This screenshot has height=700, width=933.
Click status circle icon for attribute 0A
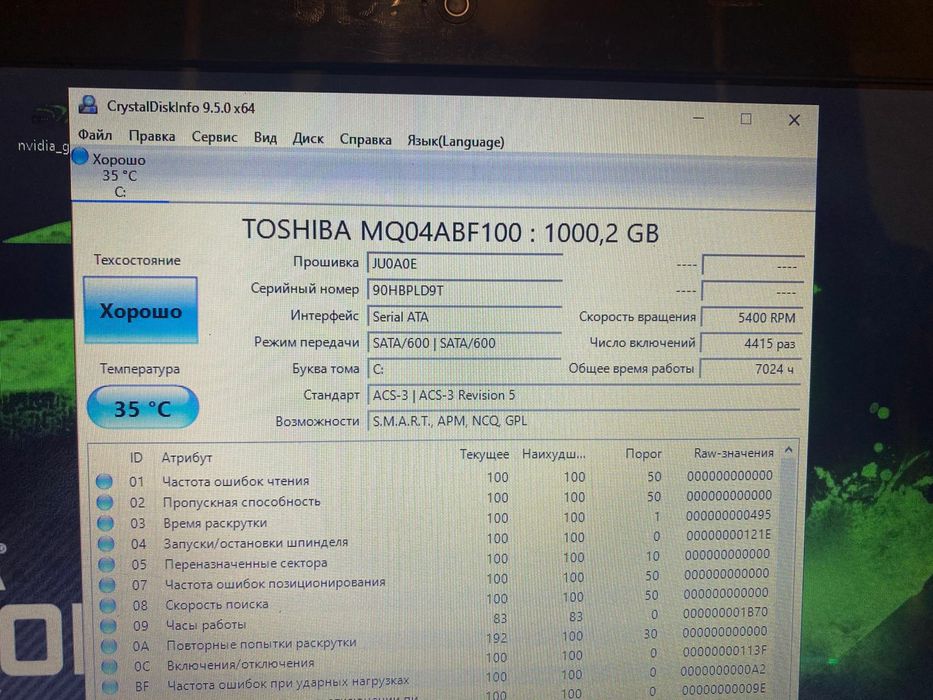click(109, 646)
